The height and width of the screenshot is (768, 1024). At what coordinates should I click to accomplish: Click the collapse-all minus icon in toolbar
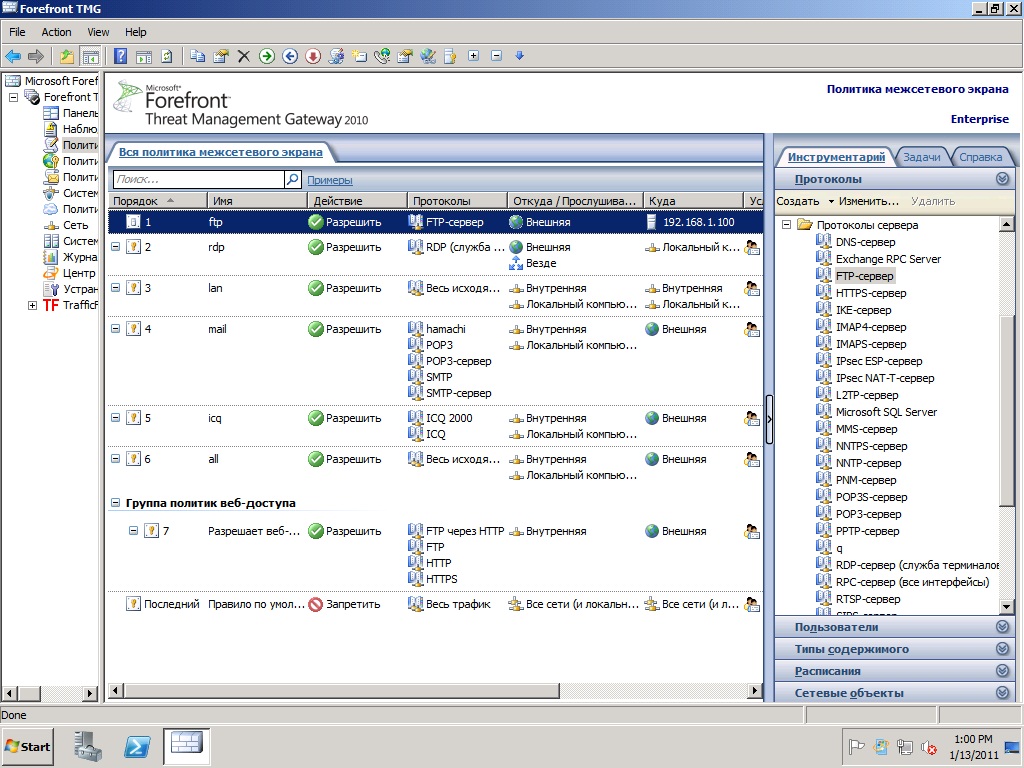click(496, 56)
